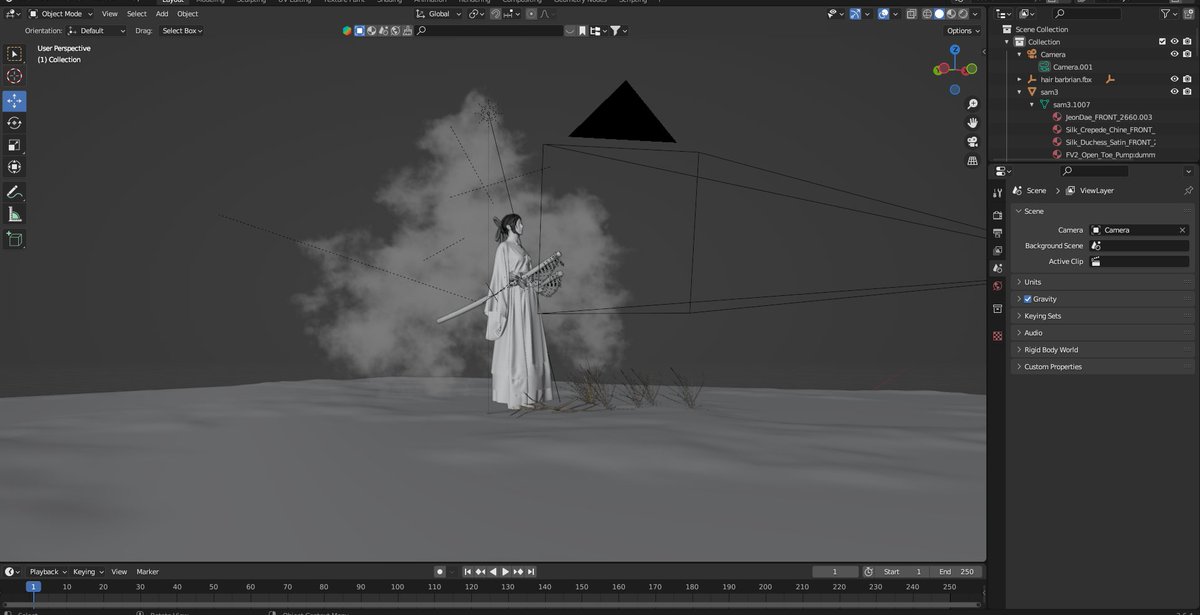This screenshot has width=1200, height=615.
Task: Open the Drag Select Box dropdown
Action: point(182,31)
